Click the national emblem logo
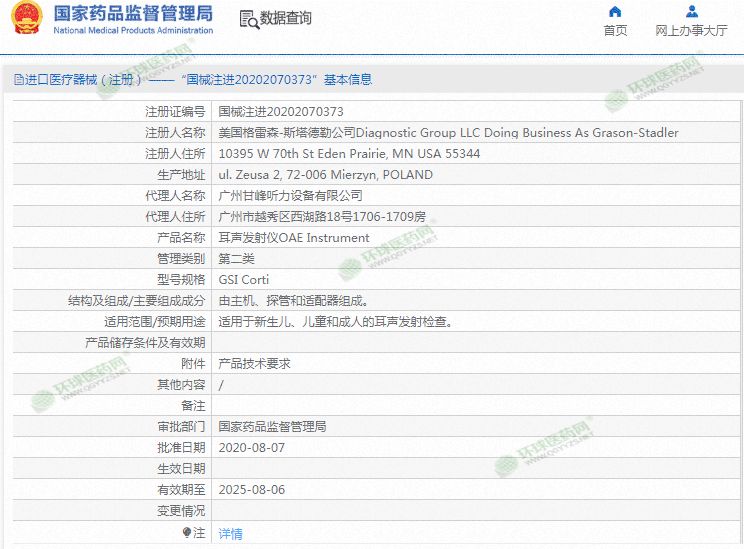The height and width of the screenshot is (549, 744). pyautogui.click(x=23, y=20)
